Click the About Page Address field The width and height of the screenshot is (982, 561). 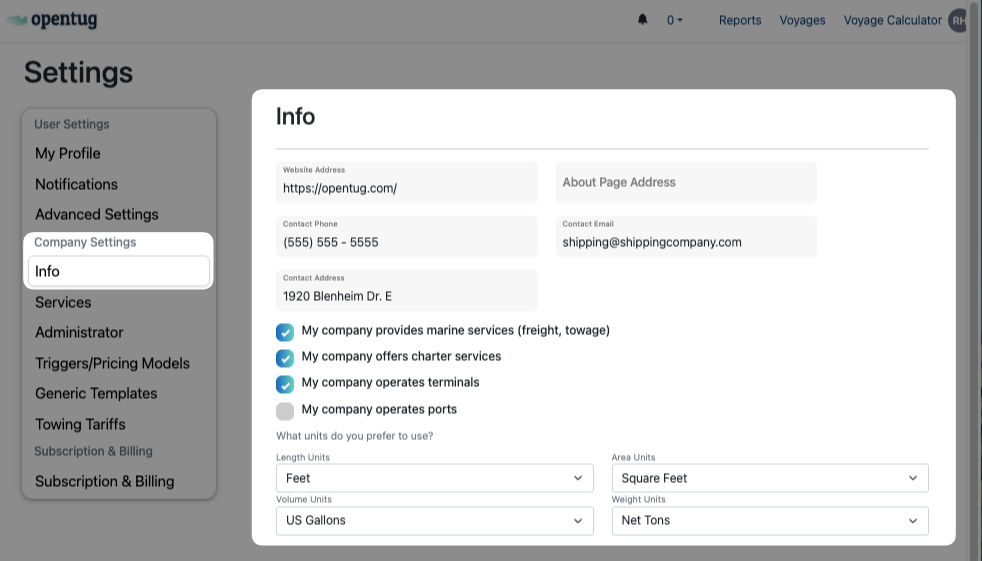click(686, 182)
